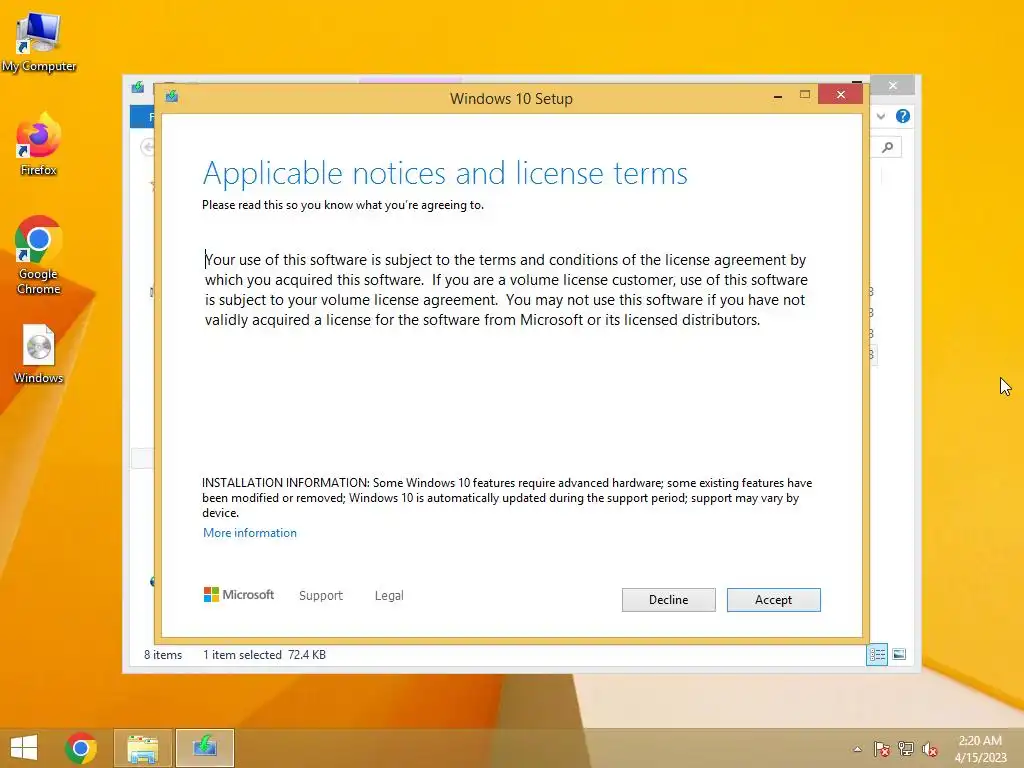Screen dimensions: 1024x768
Task: Click the Back arrow in Explorer window
Action: [x=148, y=147]
